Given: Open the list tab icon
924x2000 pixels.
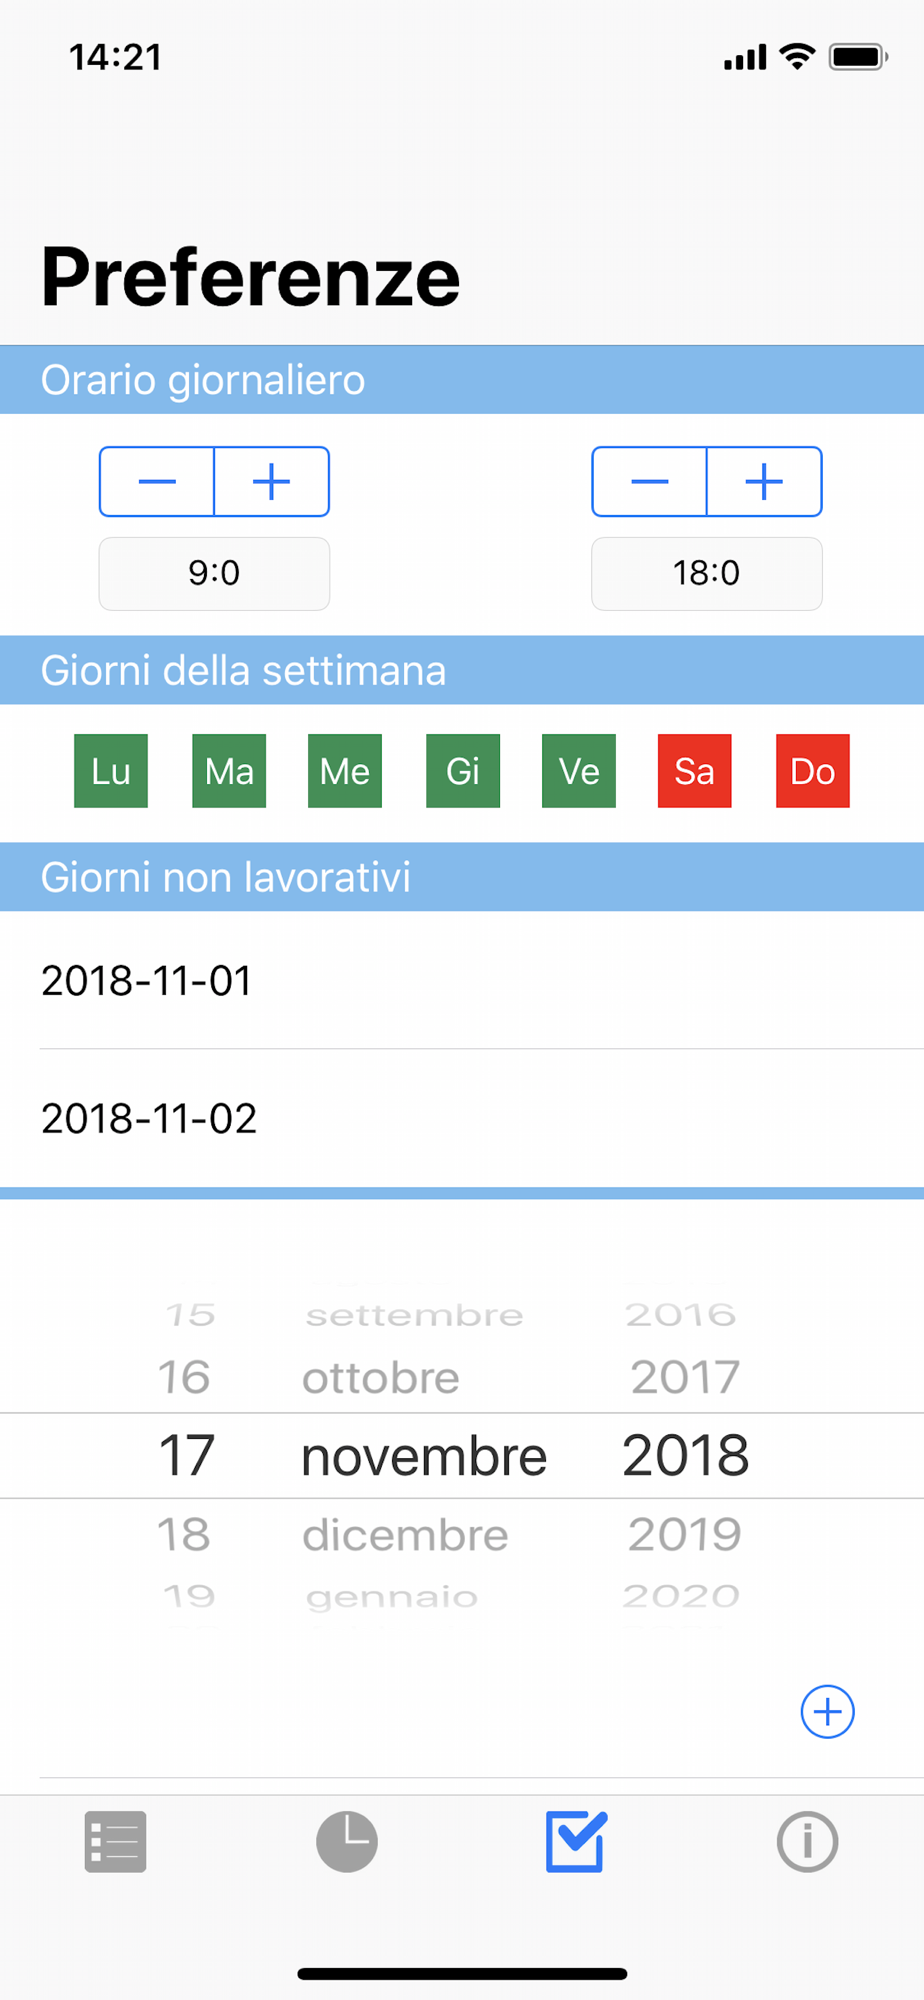Looking at the screenshot, I should click(x=116, y=1841).
